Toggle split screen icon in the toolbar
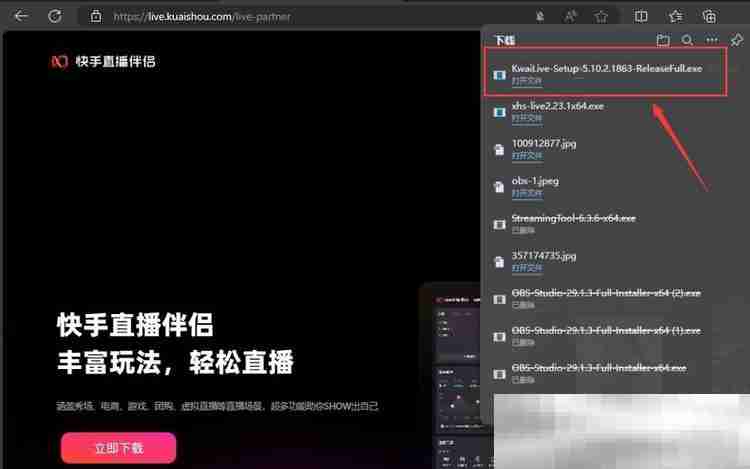This screenshot has height=469, width=750. pos(641,16)
